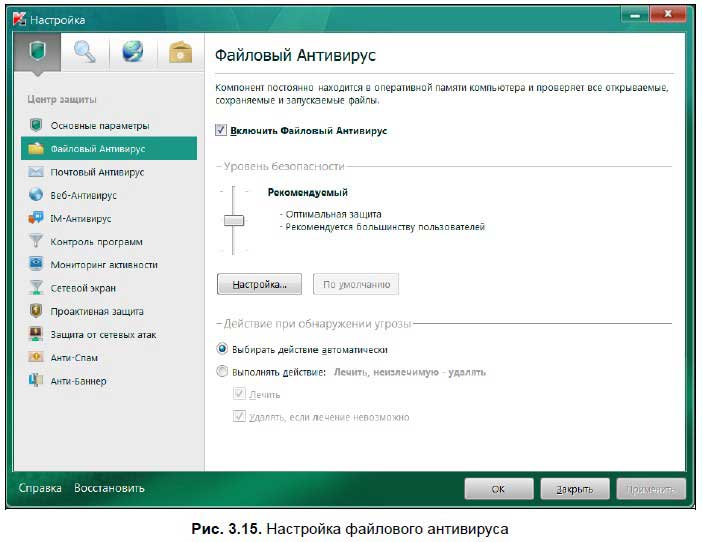The image size is (702, 542).
Task: Click the Почтовый Антивирус envelope icon
Action: pos(36,172)
